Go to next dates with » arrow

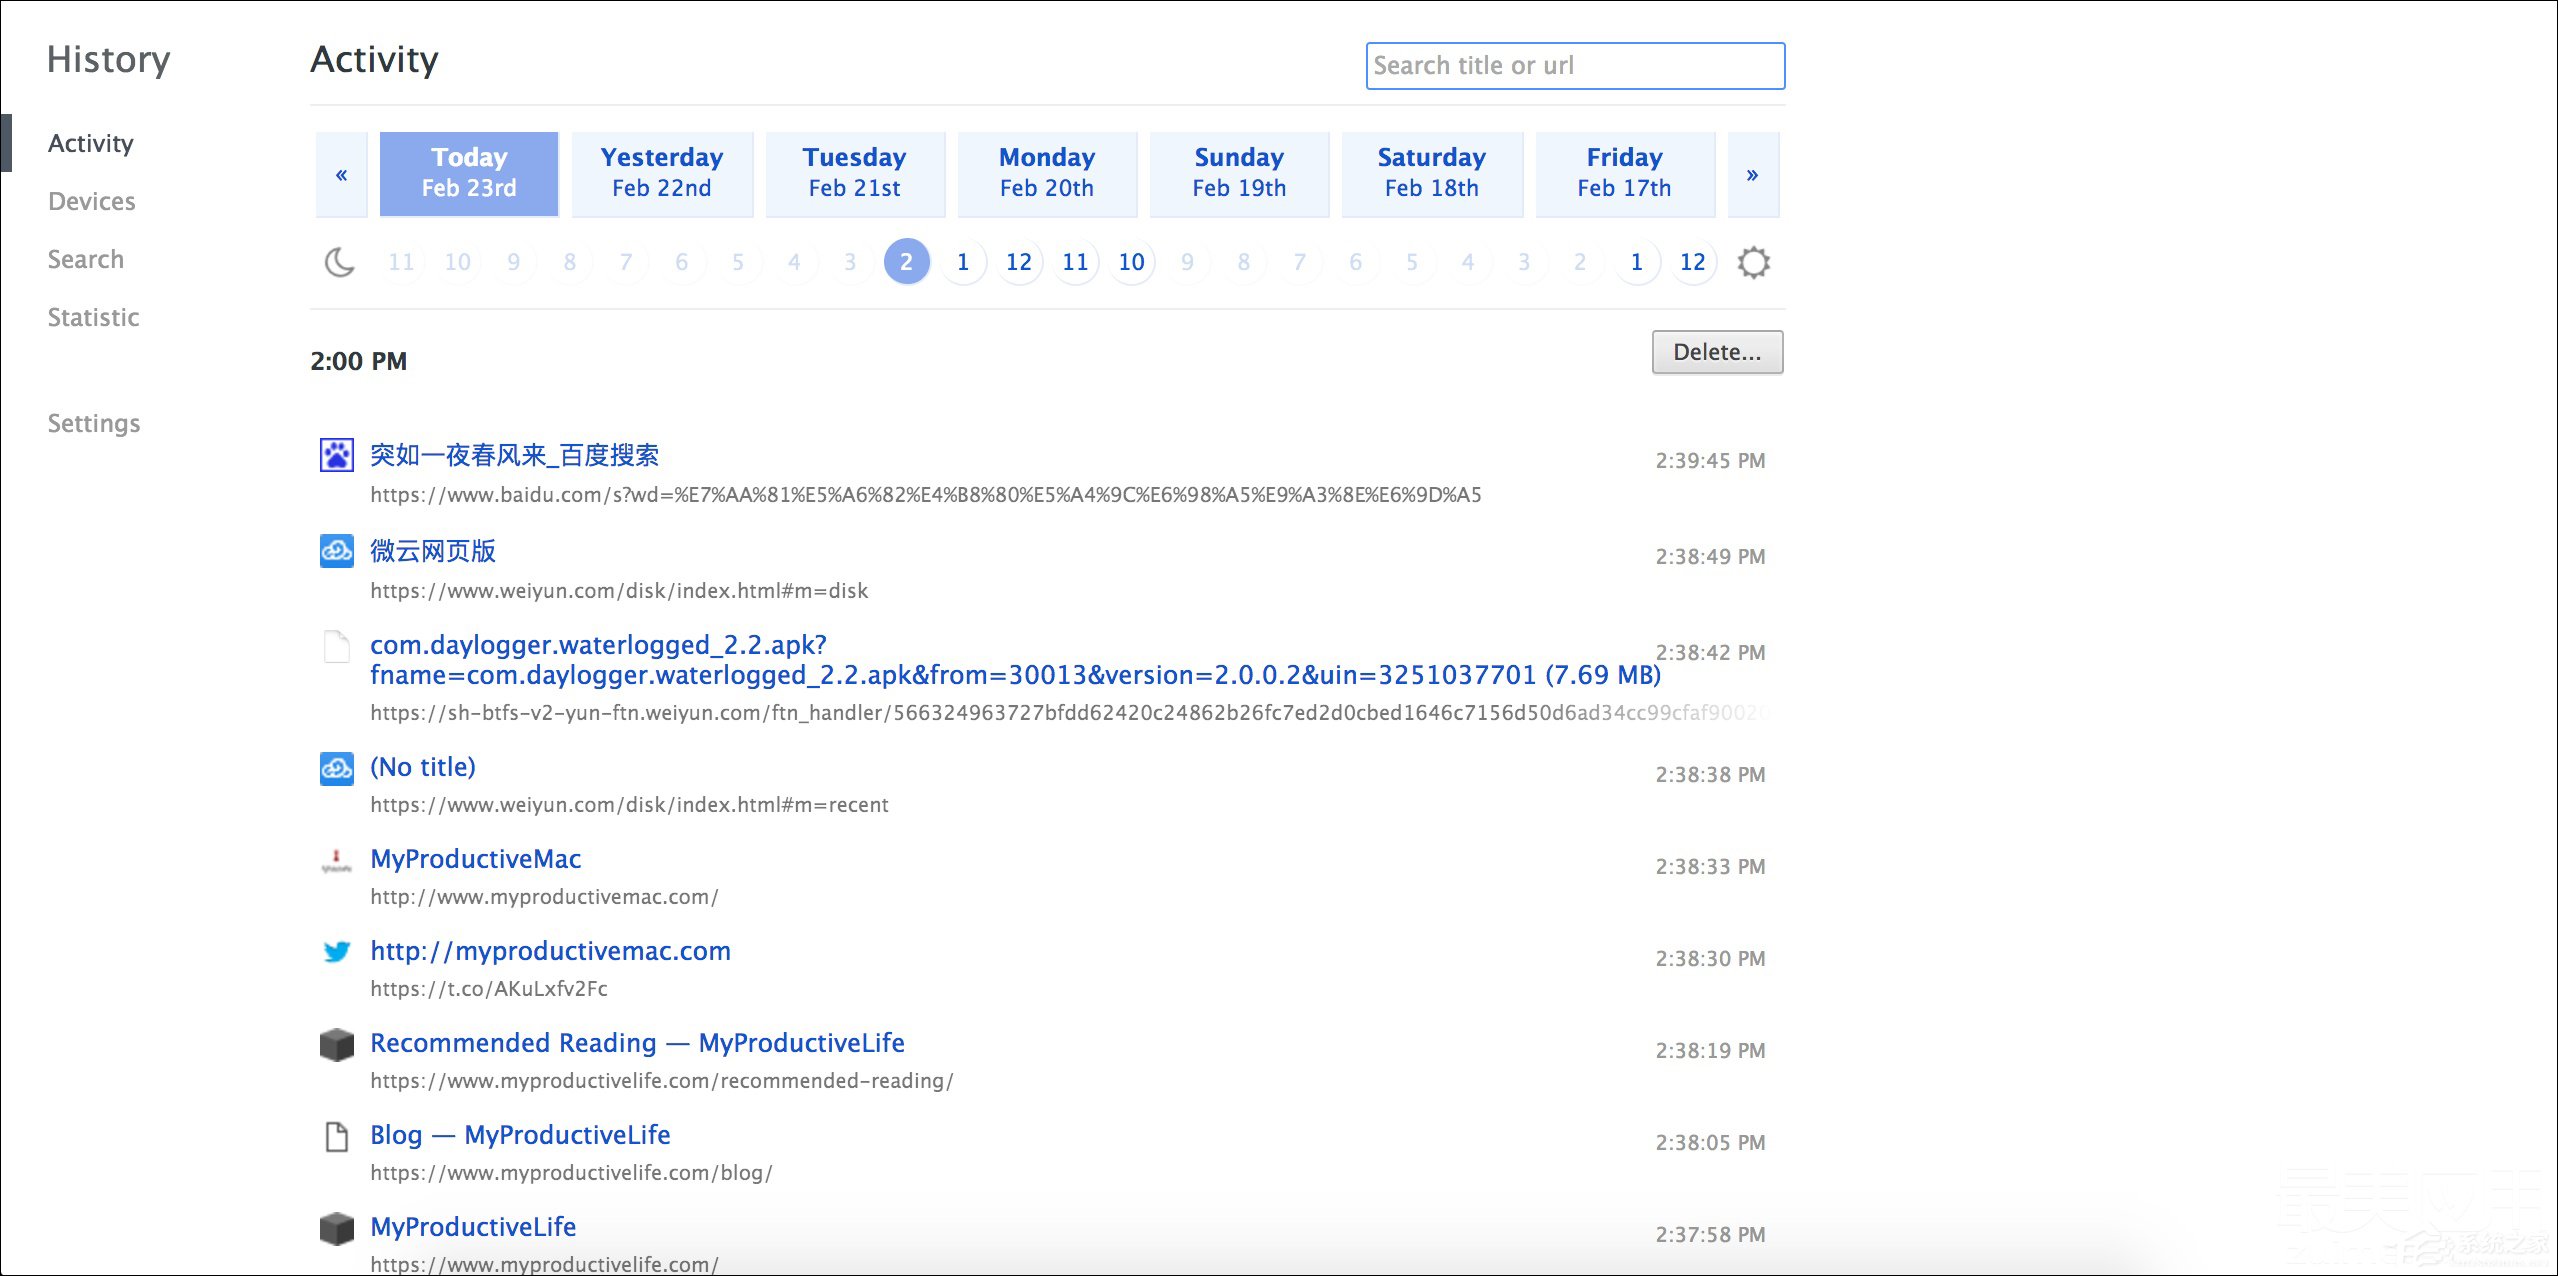1752,175
